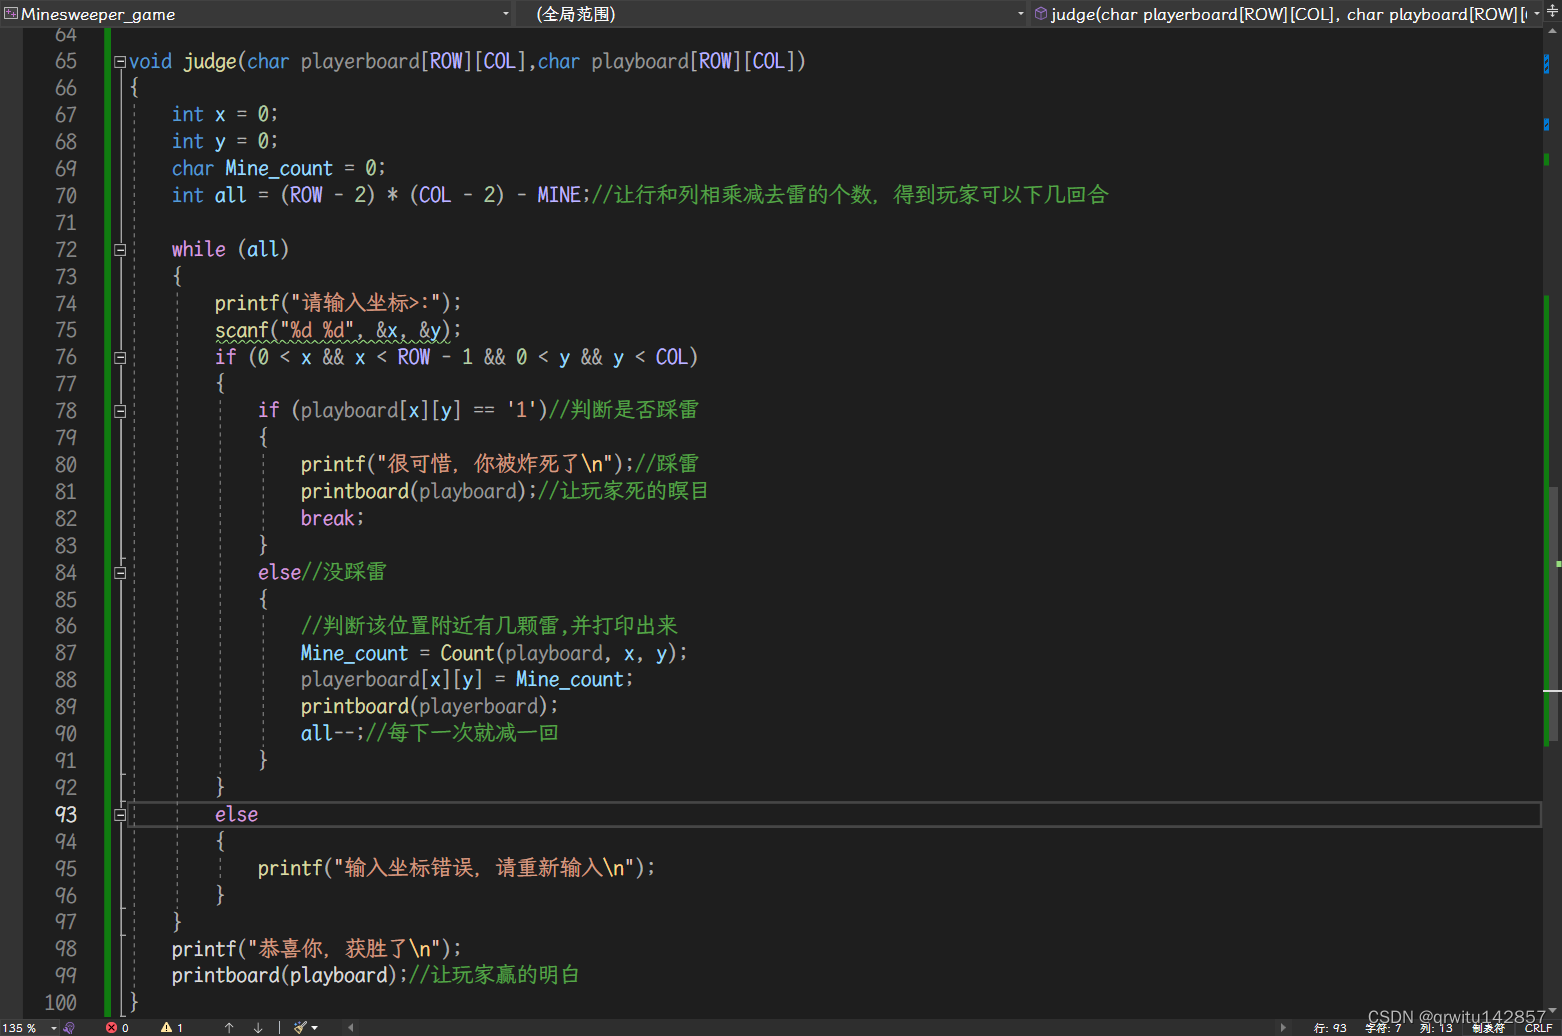Click the code health indicator icon
The image size is (1562, 1036).
(69, 1028)
